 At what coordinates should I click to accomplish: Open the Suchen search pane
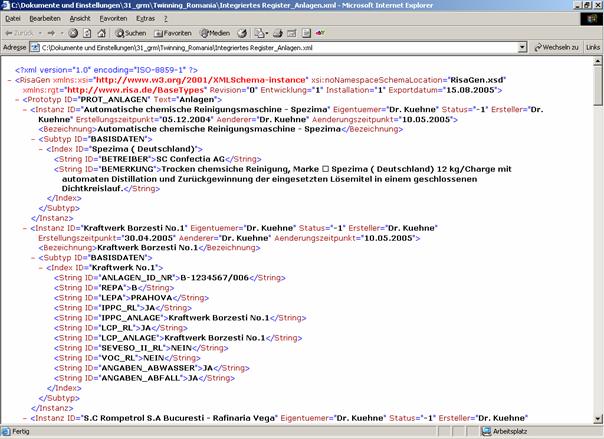tap(129, 32)
